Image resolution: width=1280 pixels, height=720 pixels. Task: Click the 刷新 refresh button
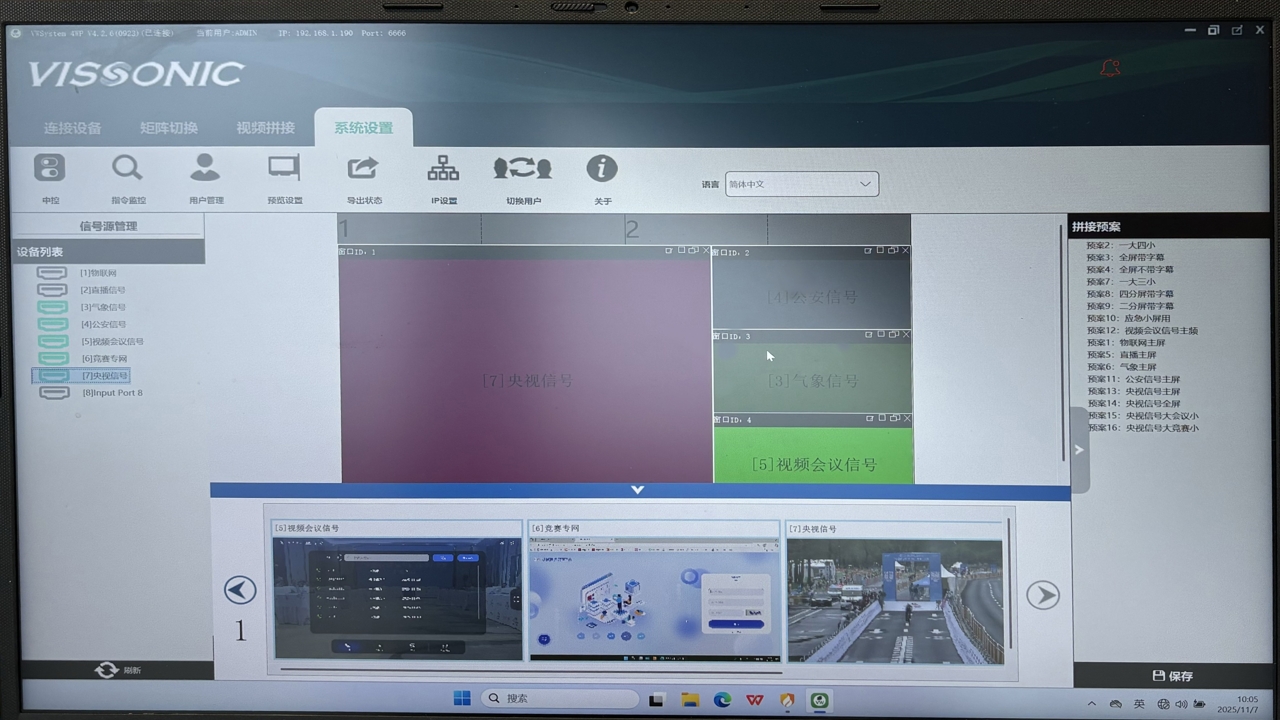click(x=118, y=670)
